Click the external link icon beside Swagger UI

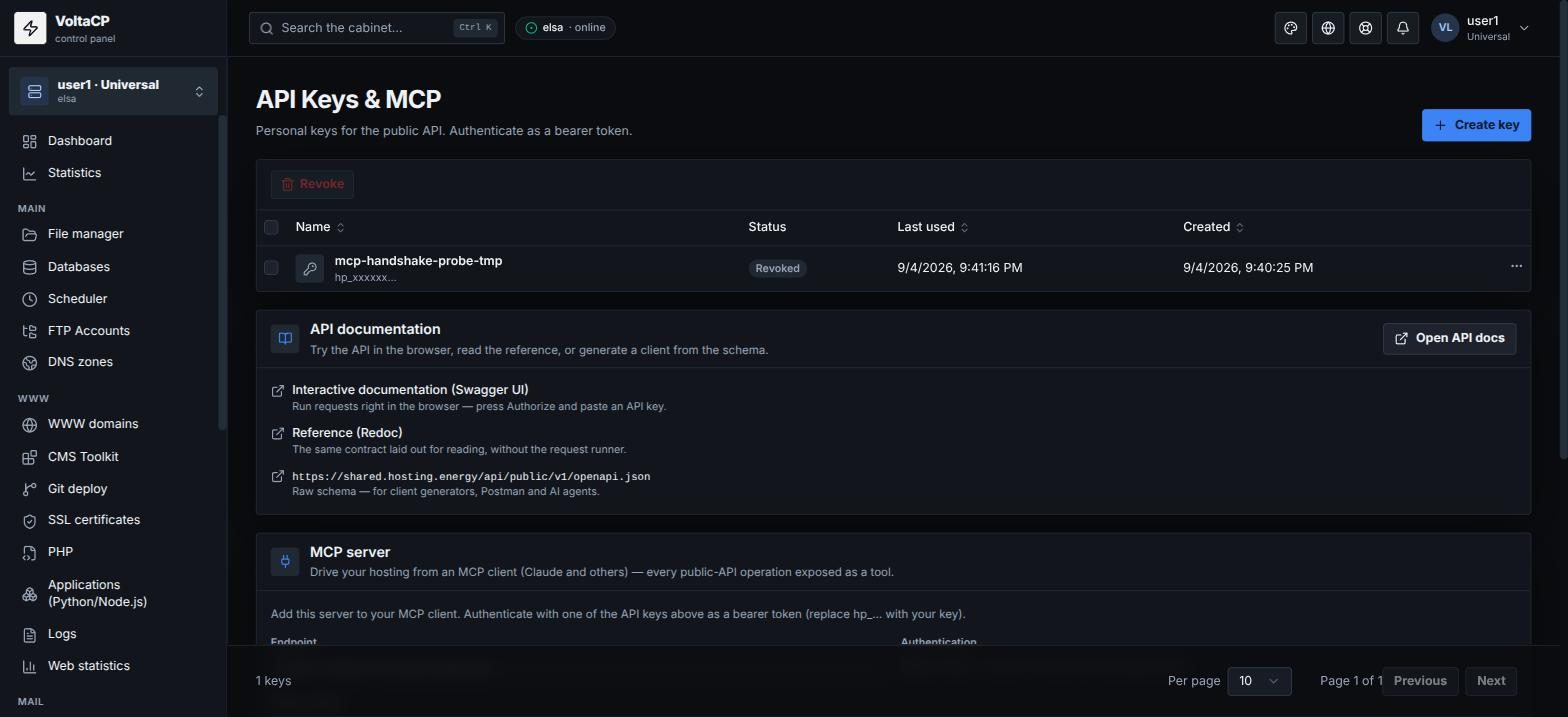278,390
